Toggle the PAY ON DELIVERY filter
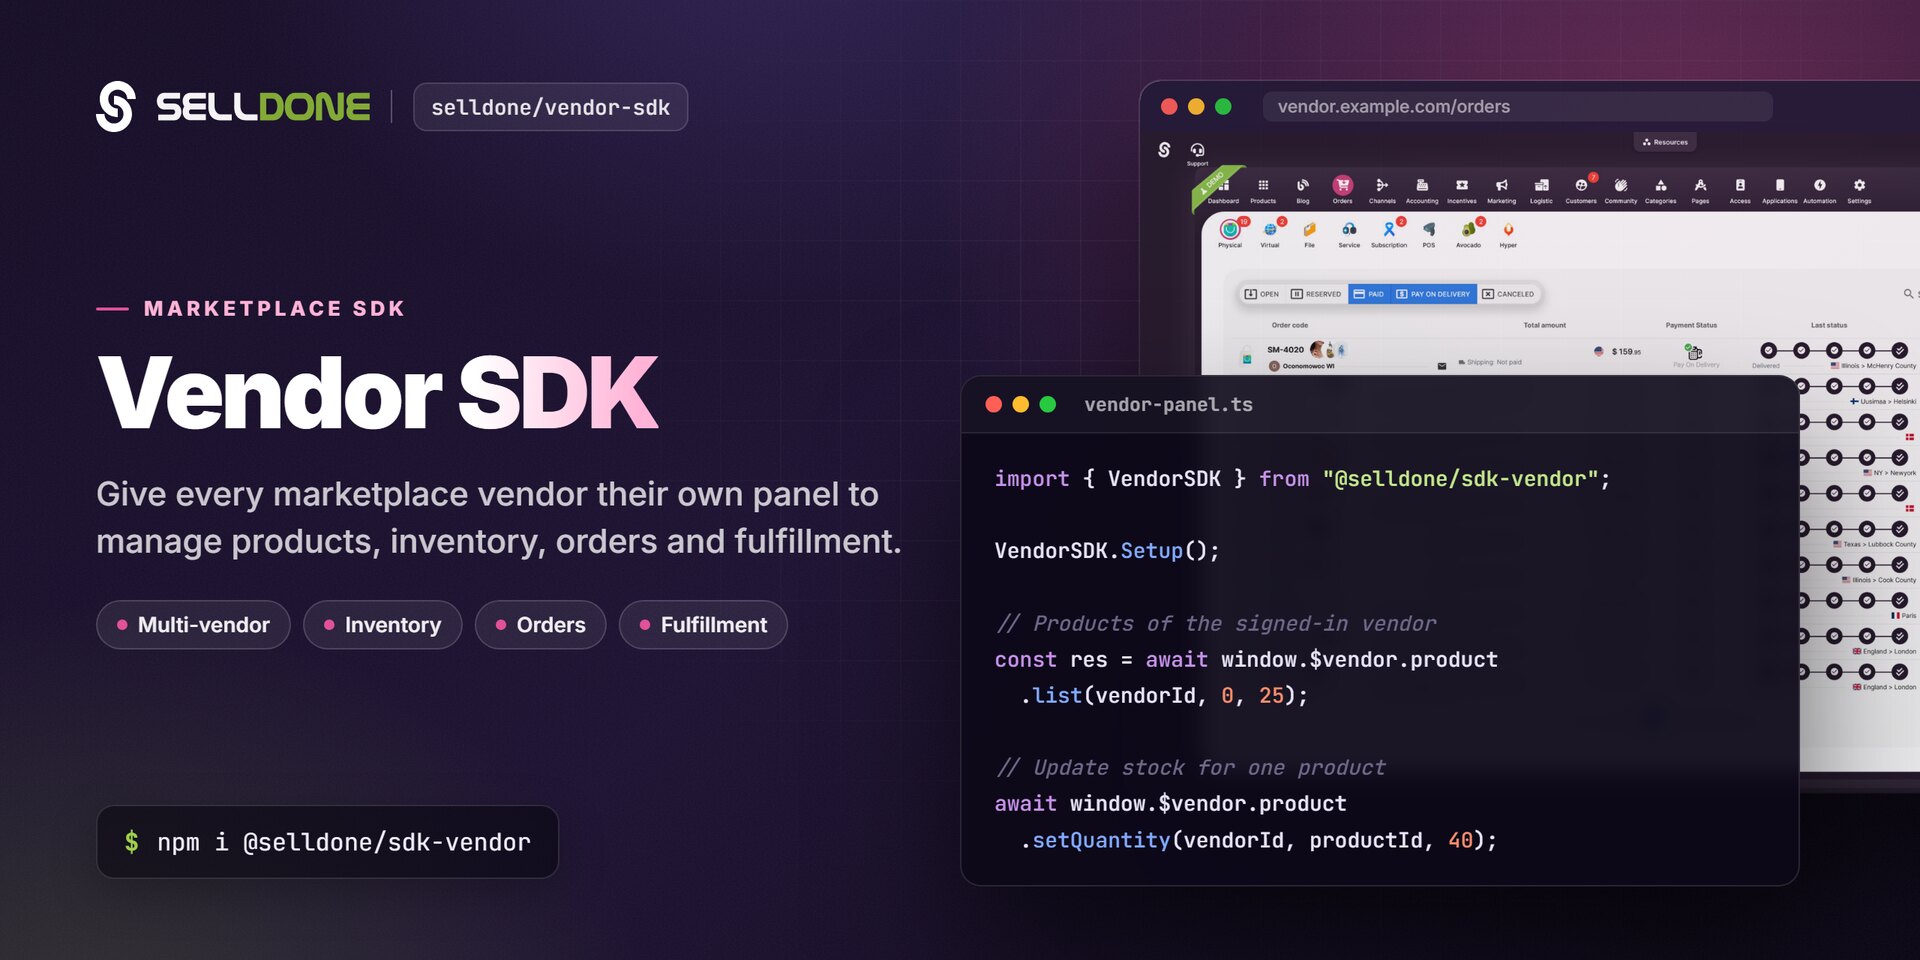This screenshot has height=960, width=1920. point(1433,294)
